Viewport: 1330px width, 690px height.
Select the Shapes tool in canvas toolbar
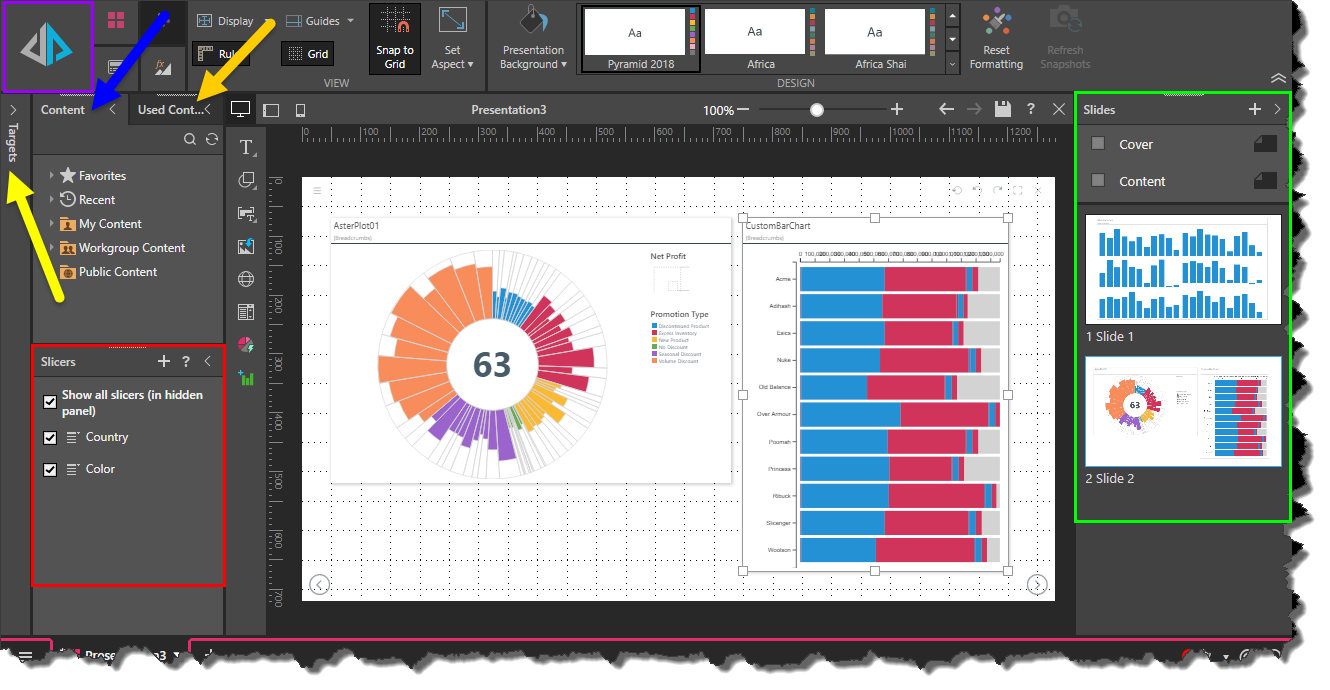pos(246,180)
